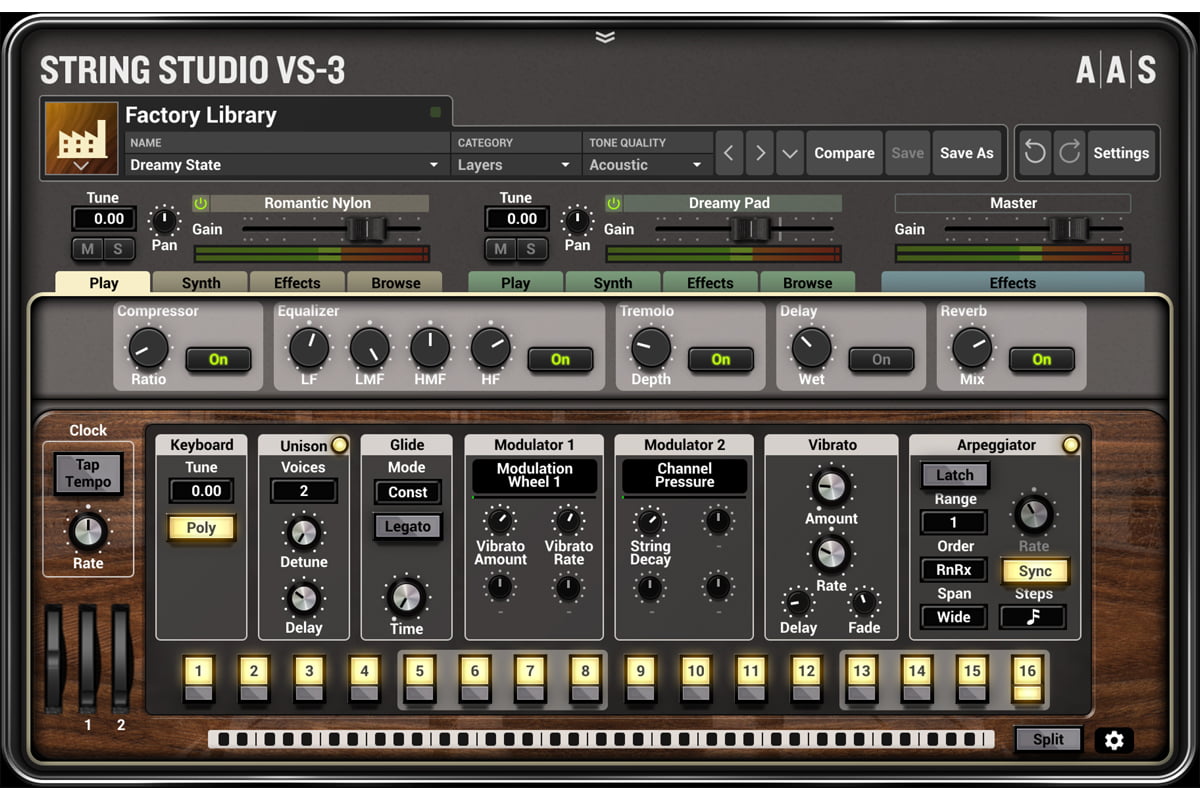Switch to Romantic Nylon Browse tab
Image resolution: width=1200 pixels, height=800 pixels.
396,283
